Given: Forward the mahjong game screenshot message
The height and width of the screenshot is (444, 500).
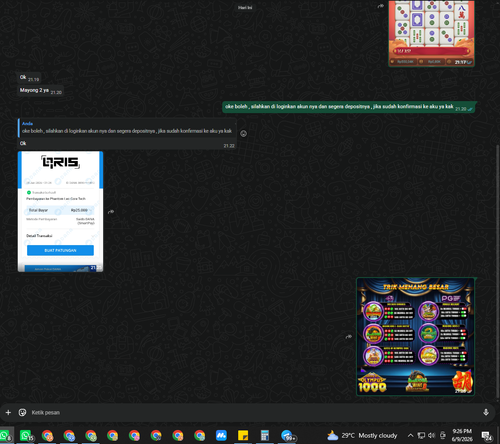Looking at the screenshot, I should 380,6.
